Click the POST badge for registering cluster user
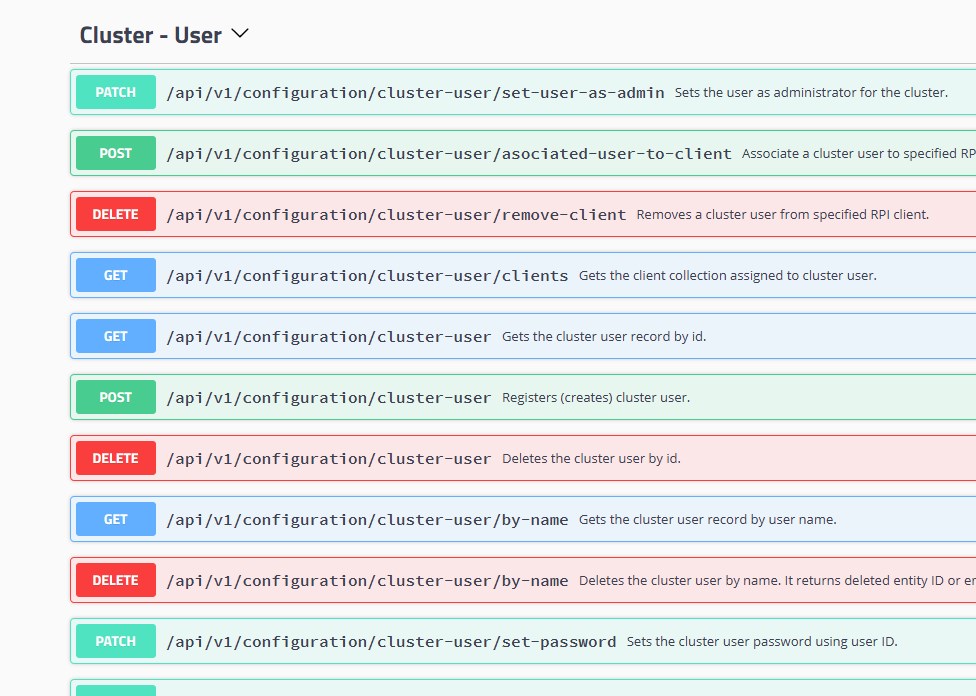Viewport: 976px width, 696px height. click(115, 397)
